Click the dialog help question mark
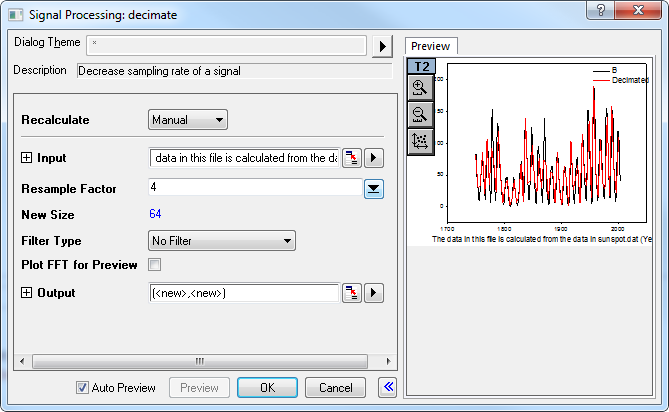This screenshot has height=412, width=669. tap(601, 9)
